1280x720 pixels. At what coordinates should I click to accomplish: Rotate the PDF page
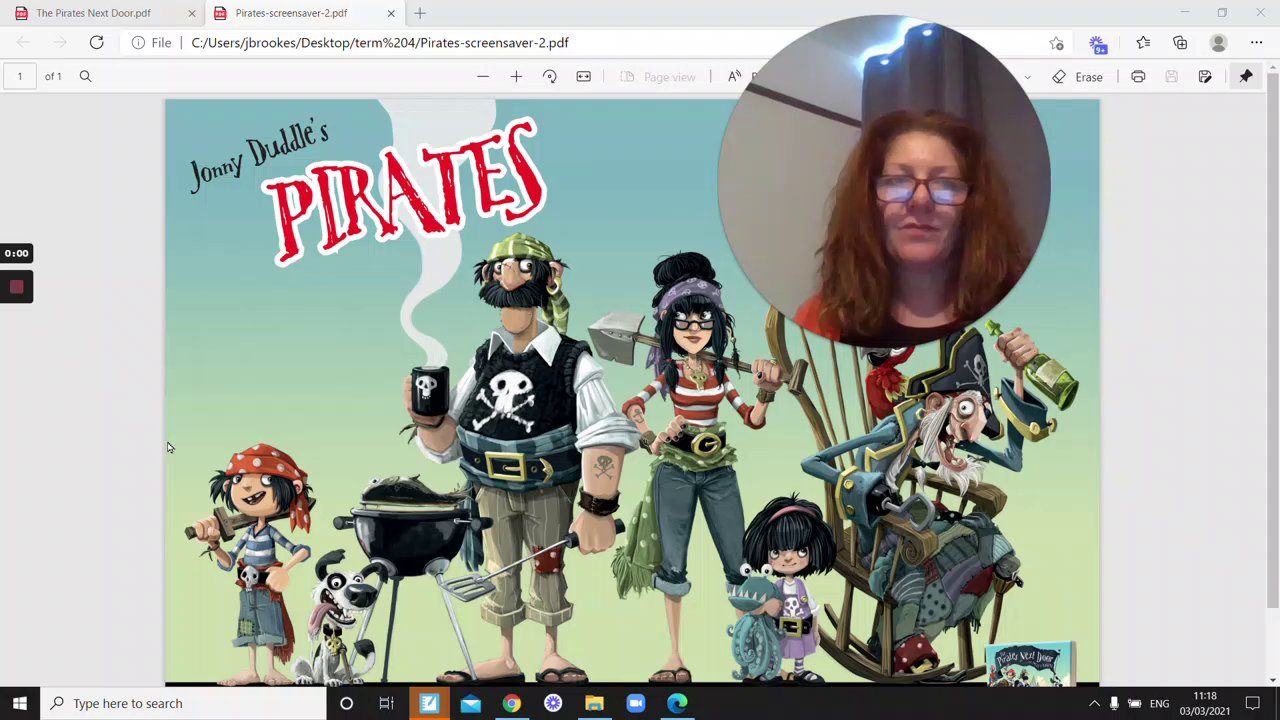[549, 76]
